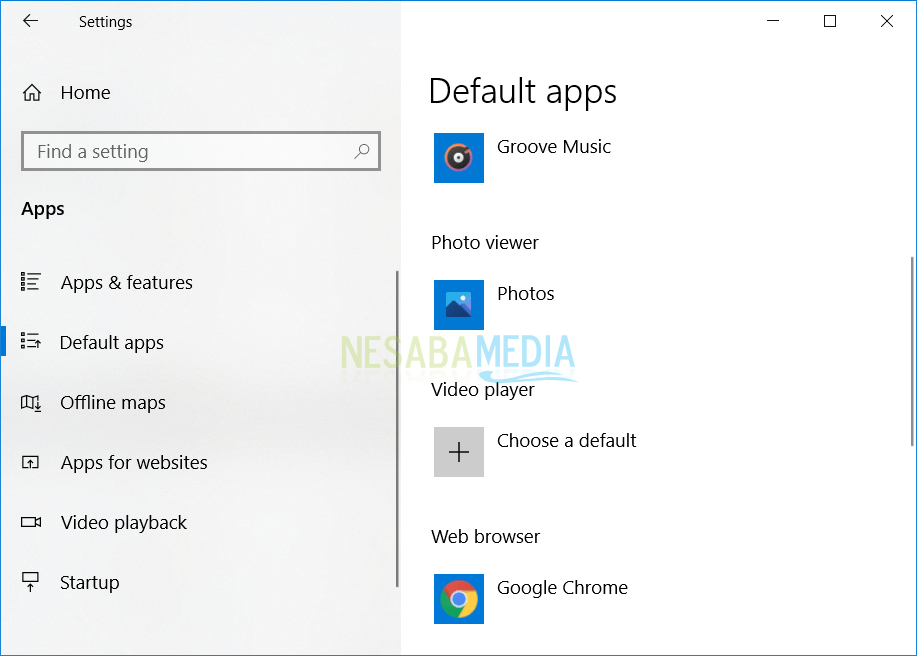
Task: Click the Photos app icon
Action: tap(458, 305)
